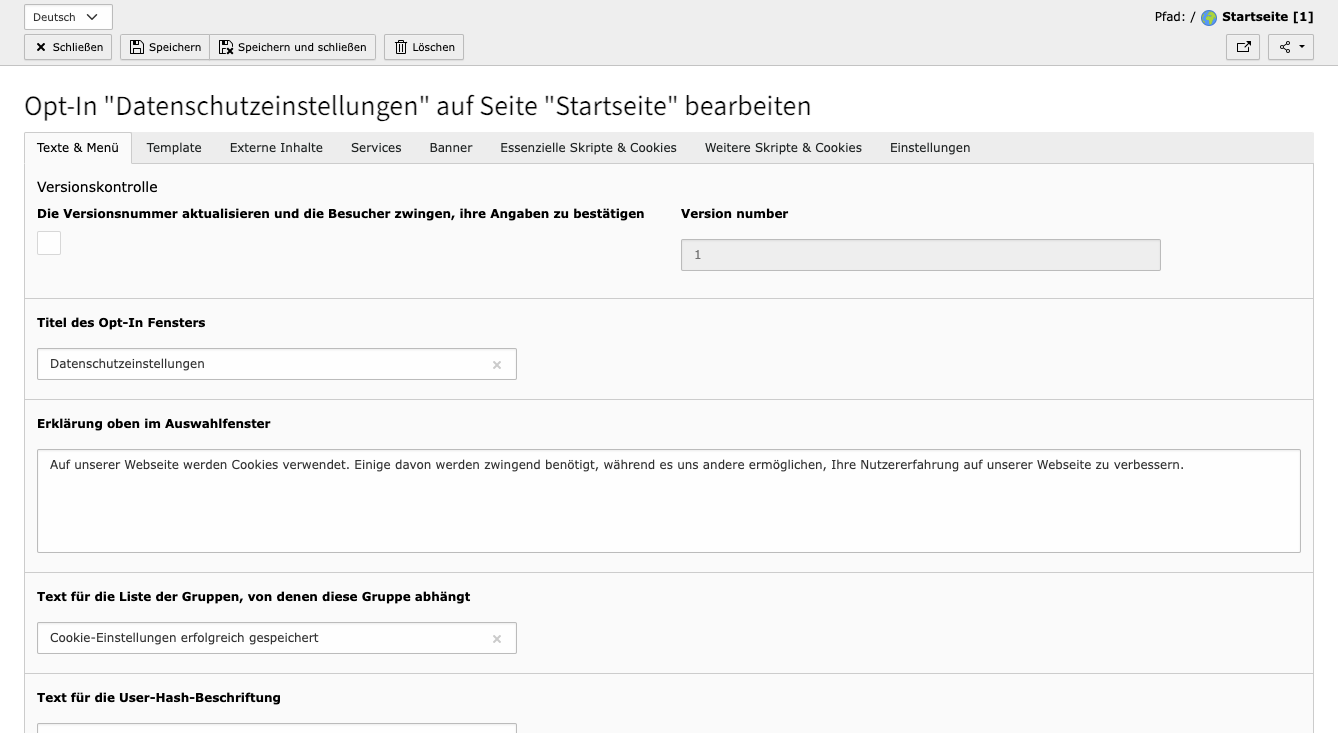
Task: Click the save-and-close icon
Action: click(x=225, y=46)
